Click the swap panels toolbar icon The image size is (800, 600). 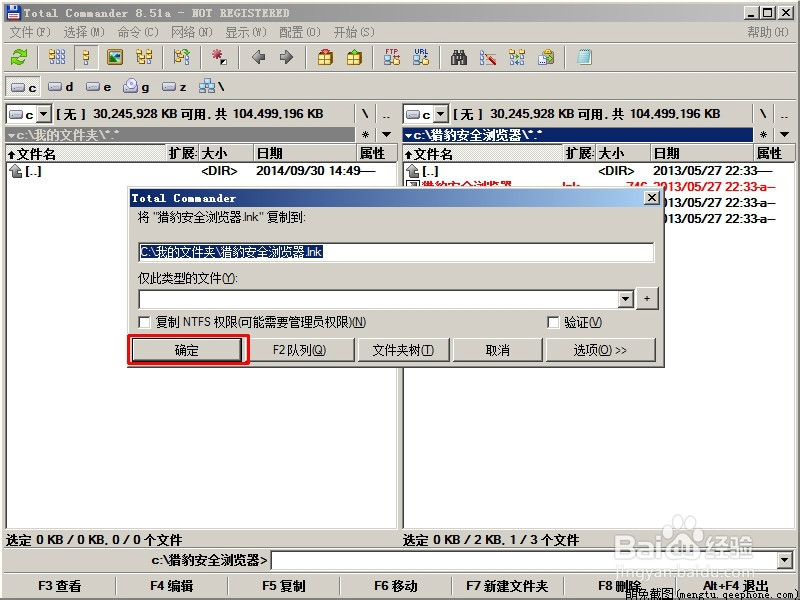coord(182,57)
